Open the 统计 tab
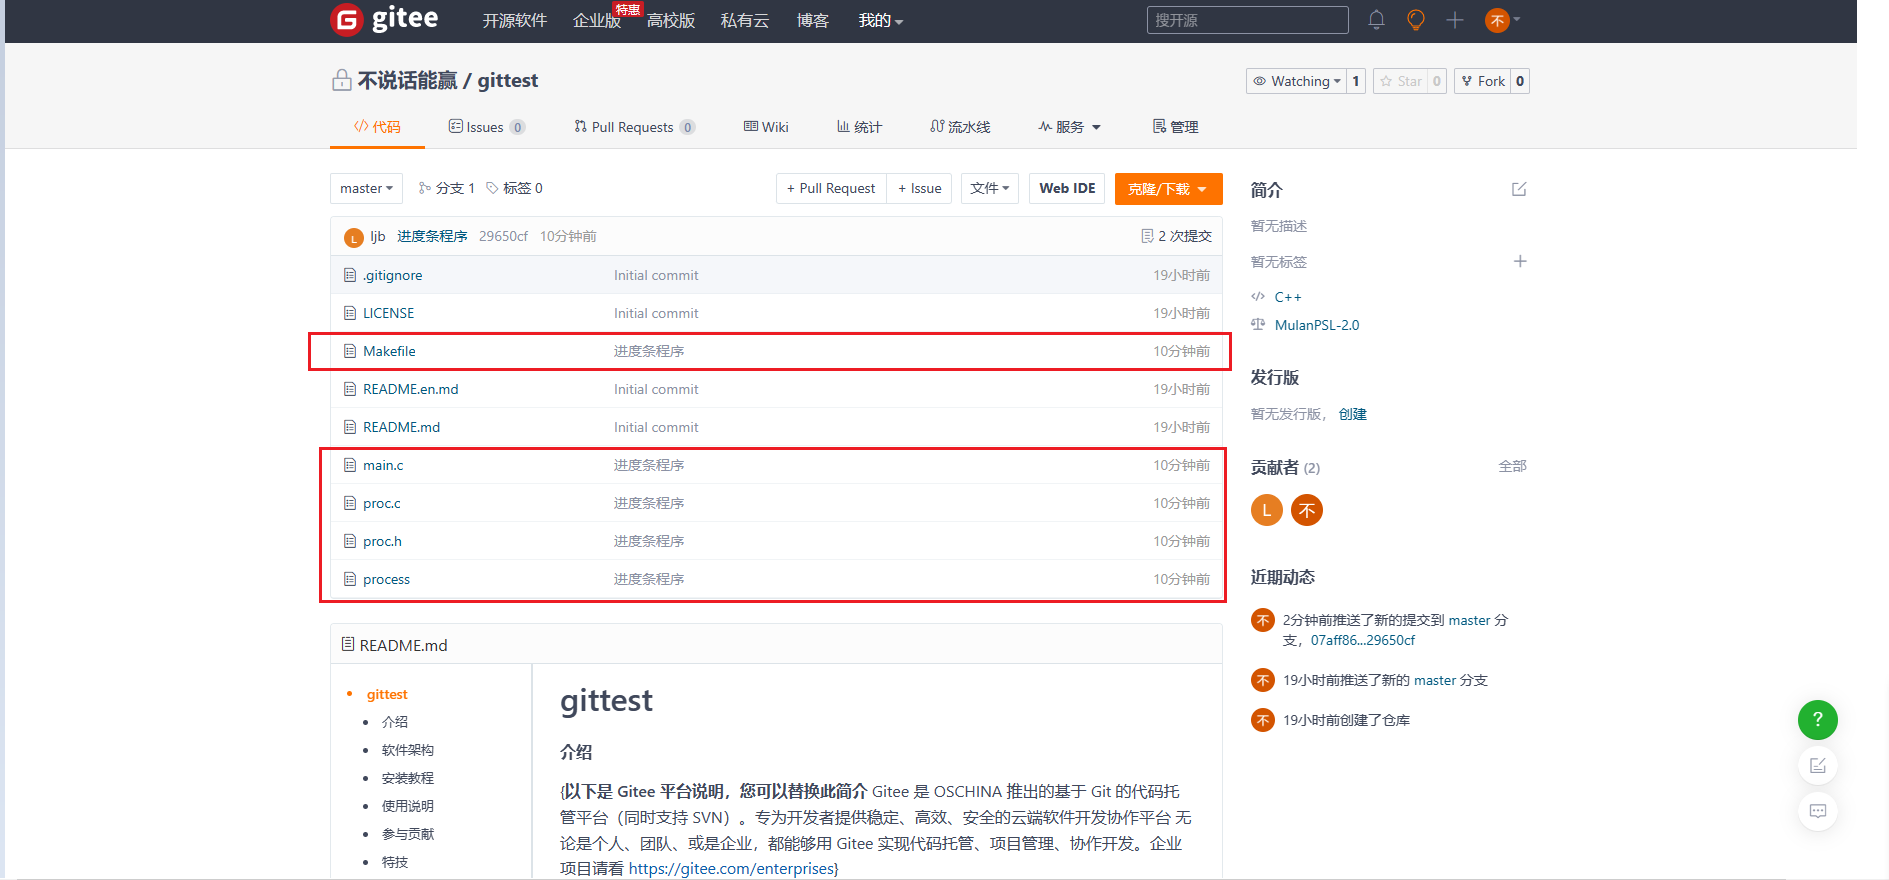Screen dimensions: 1889x880 [859, 127]
